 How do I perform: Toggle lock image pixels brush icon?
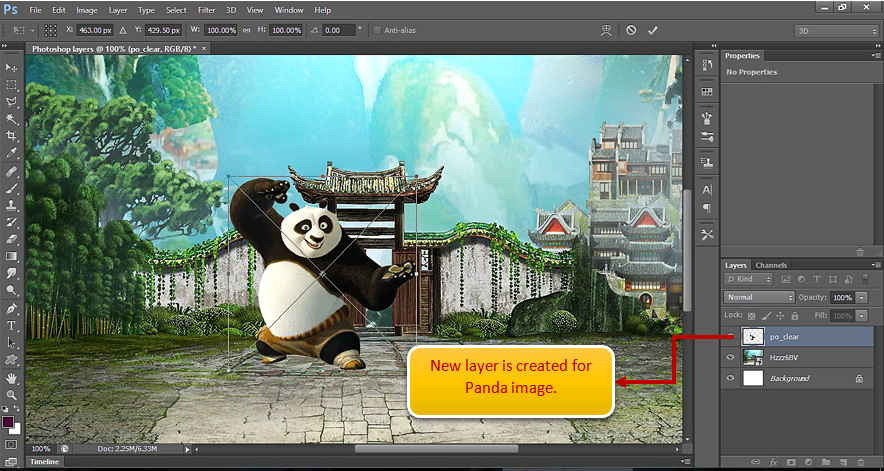pyautogui.click(x=766, y=316)
